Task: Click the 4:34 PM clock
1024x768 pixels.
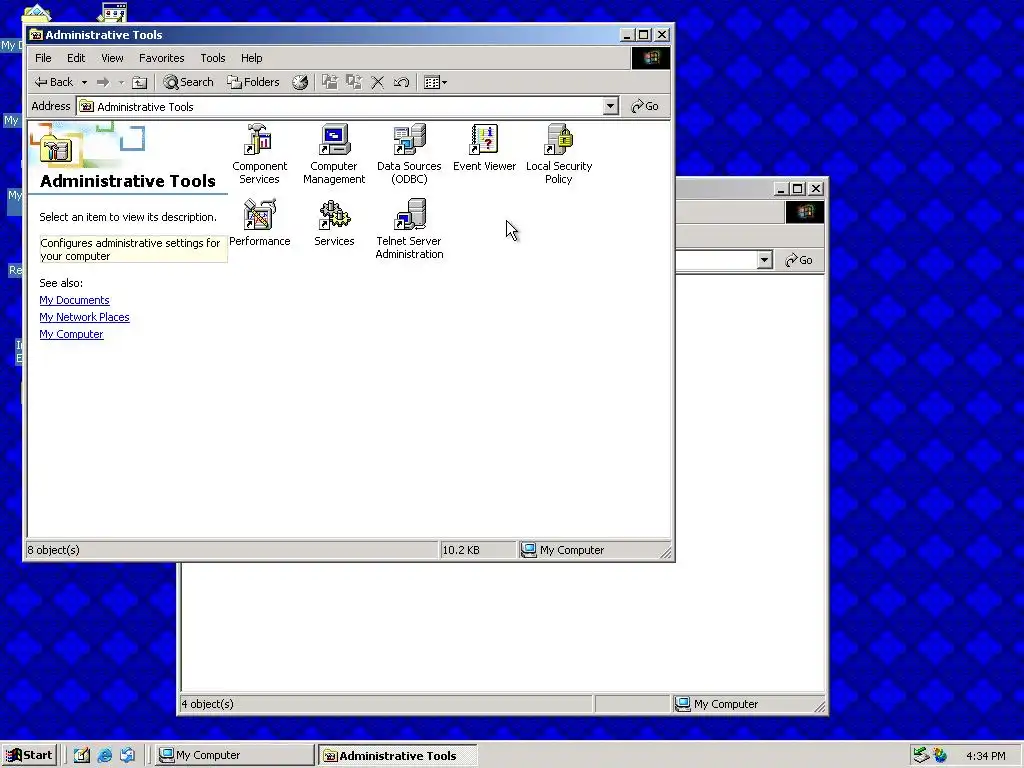Action: tap(985, 756)
